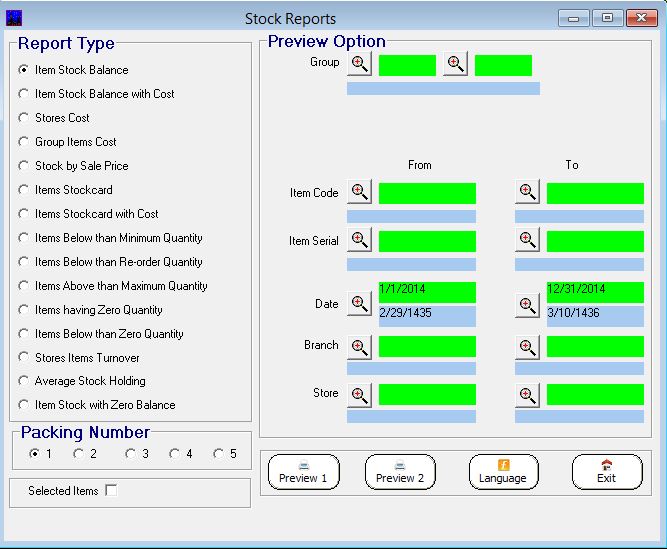Open the Language button
The width and height of the screenshot is (667, 549).
(x=503, y=472)
